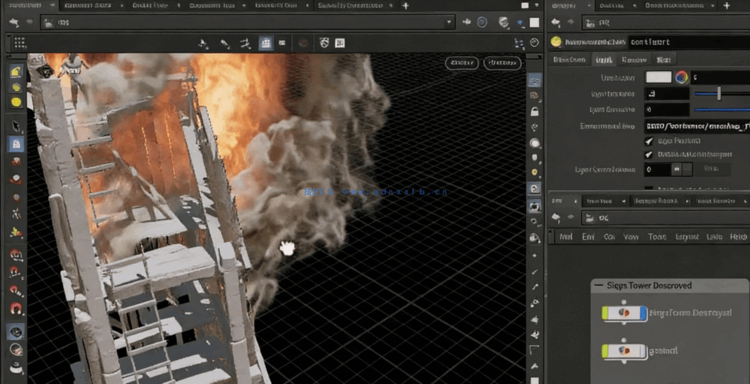The height and width of the screenshot is (384, 750).
Task: Open the Tools menu in network editor
Action: 657,237
